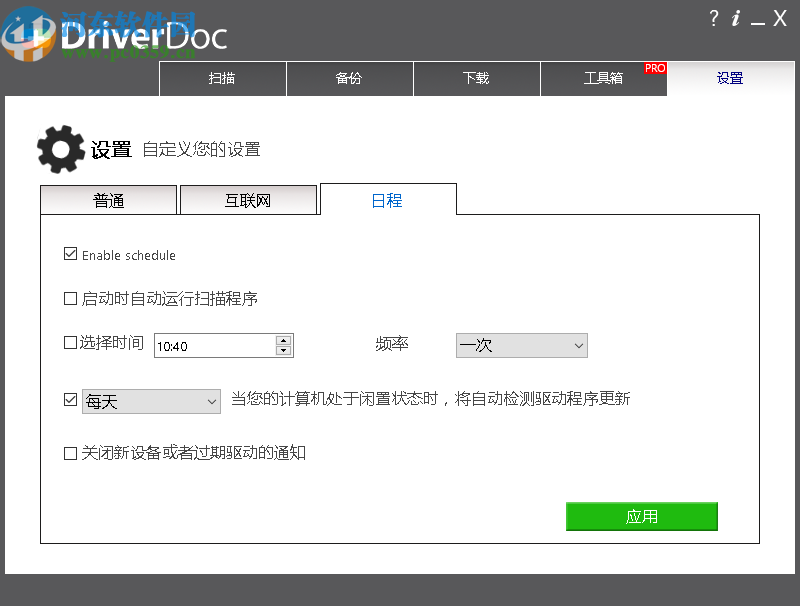Enable 启动时自动运行扫描程序
Screen dimensions: 800x606
point(70,298)
